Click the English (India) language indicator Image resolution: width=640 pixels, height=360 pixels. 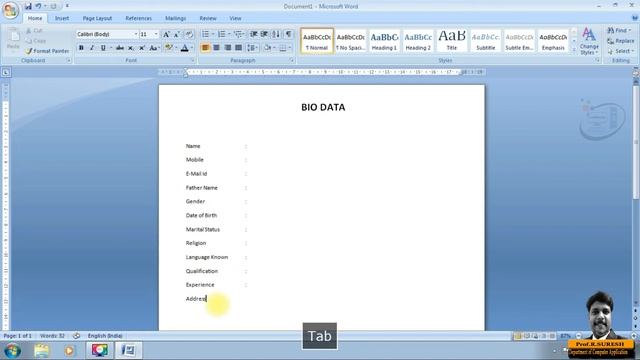[x=105, y=336]
